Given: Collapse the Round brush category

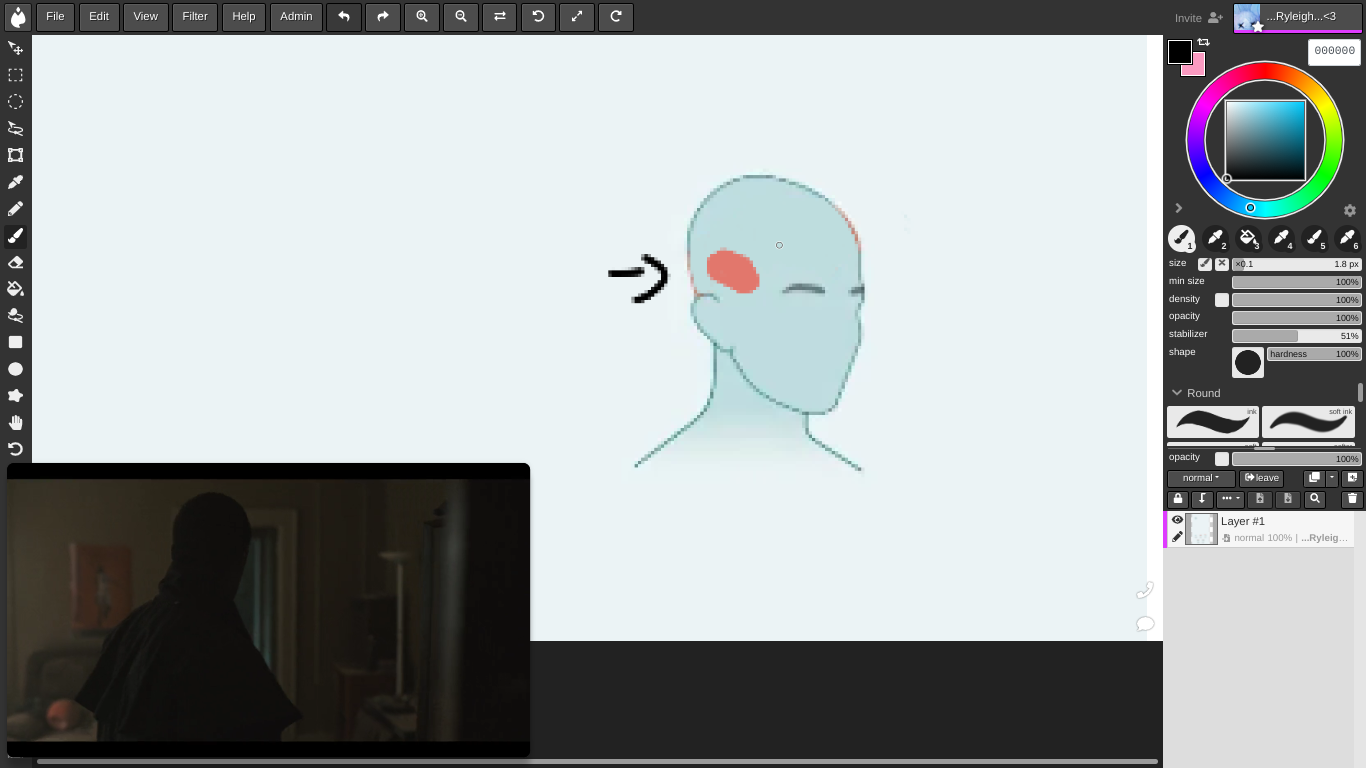Looking at the screenshot, I should coord(1177,393).
